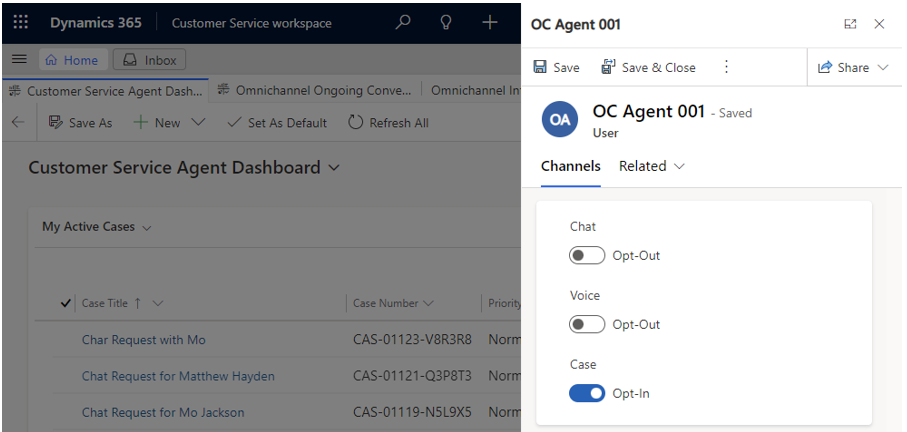Open the hamburger site map menu

point(19,60)
